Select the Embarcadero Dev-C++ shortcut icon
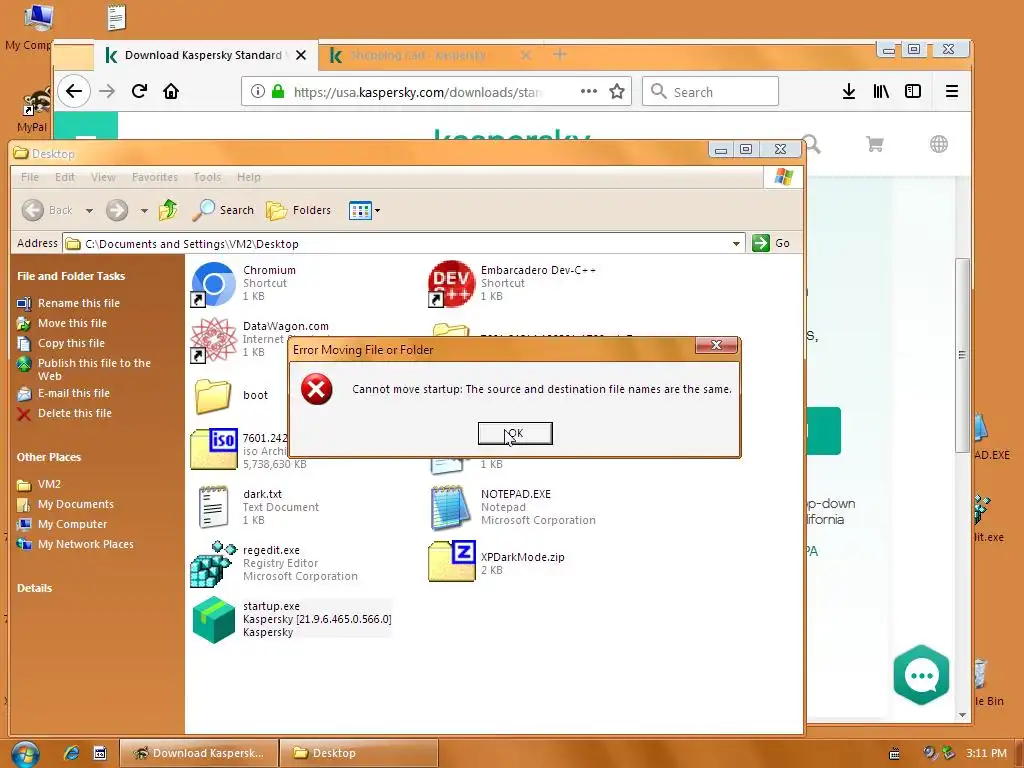The image size is (1024, 768). pyautogui.click(x=451, y=284)
